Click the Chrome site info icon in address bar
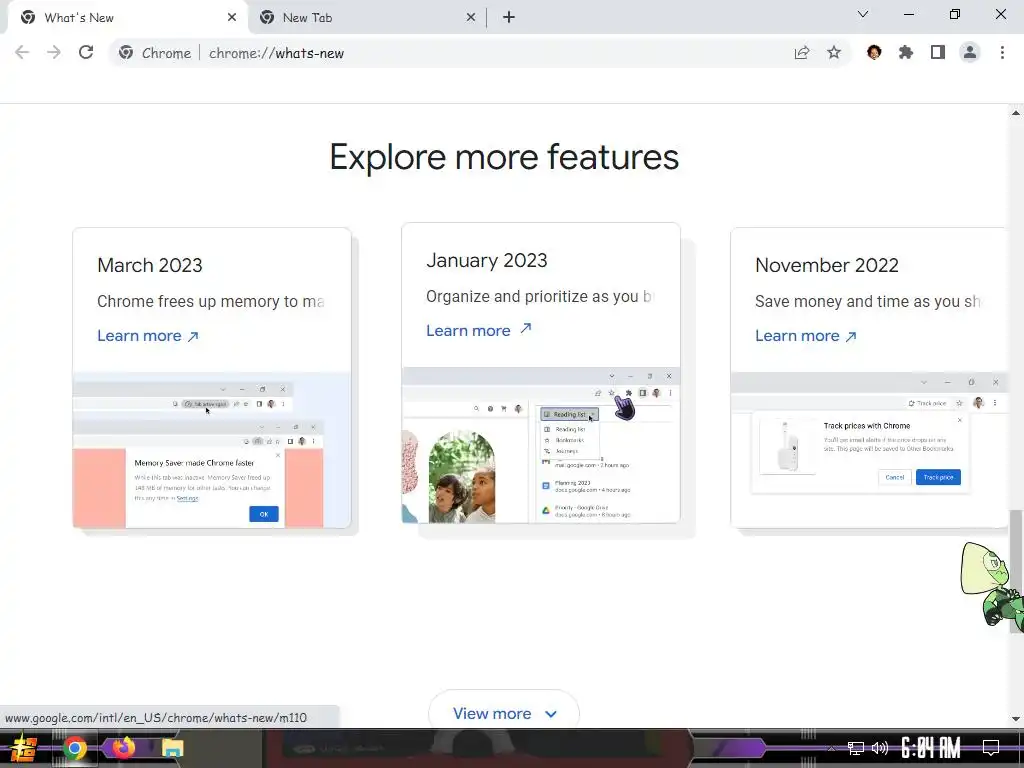This screenshot has height=768, width=1024. (x=125, y=53)
